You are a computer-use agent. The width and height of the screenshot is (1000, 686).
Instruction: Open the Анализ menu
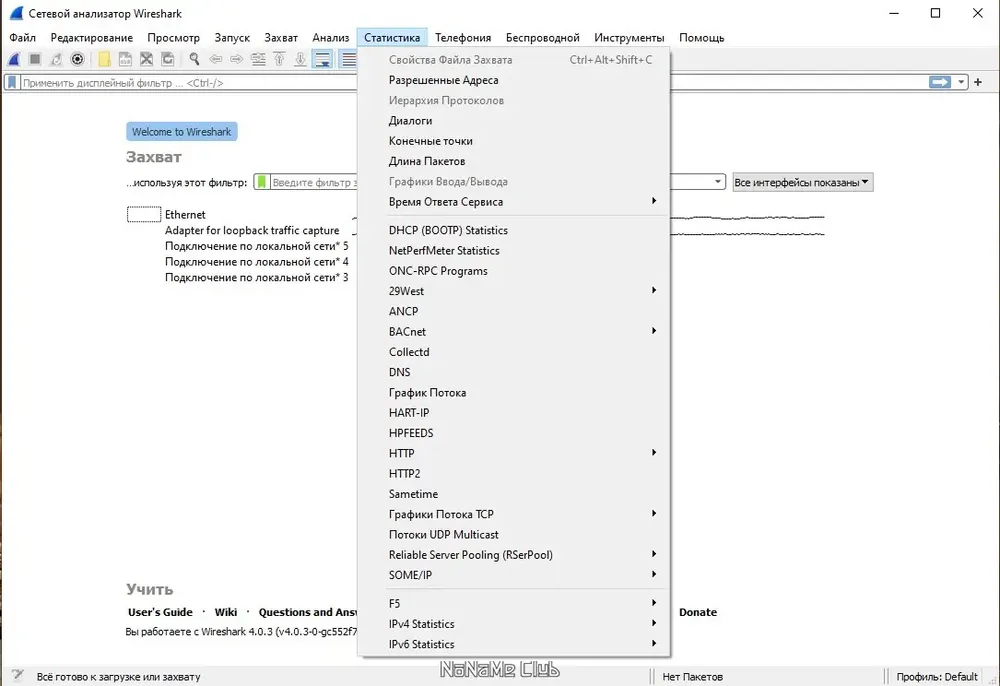[x=330, y=38]
